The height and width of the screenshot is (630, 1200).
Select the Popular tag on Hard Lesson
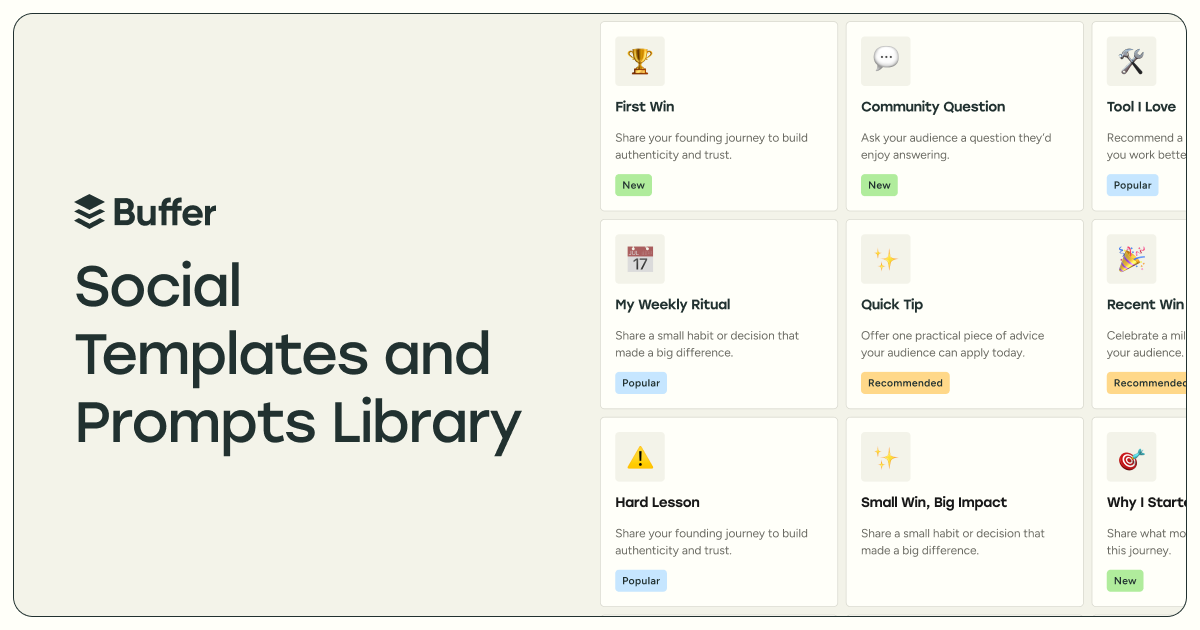[641, 581]
